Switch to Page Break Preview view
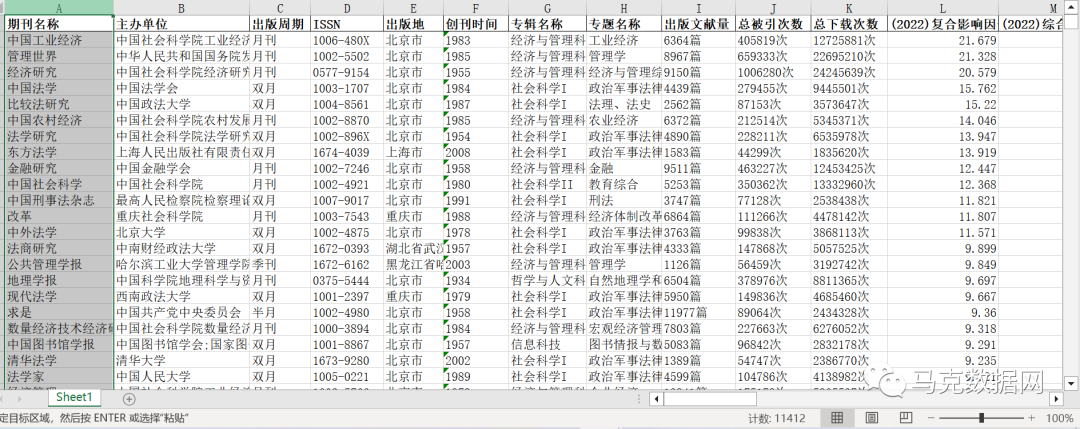Viewport: 1080px width, 429px height. click(906, 417)
